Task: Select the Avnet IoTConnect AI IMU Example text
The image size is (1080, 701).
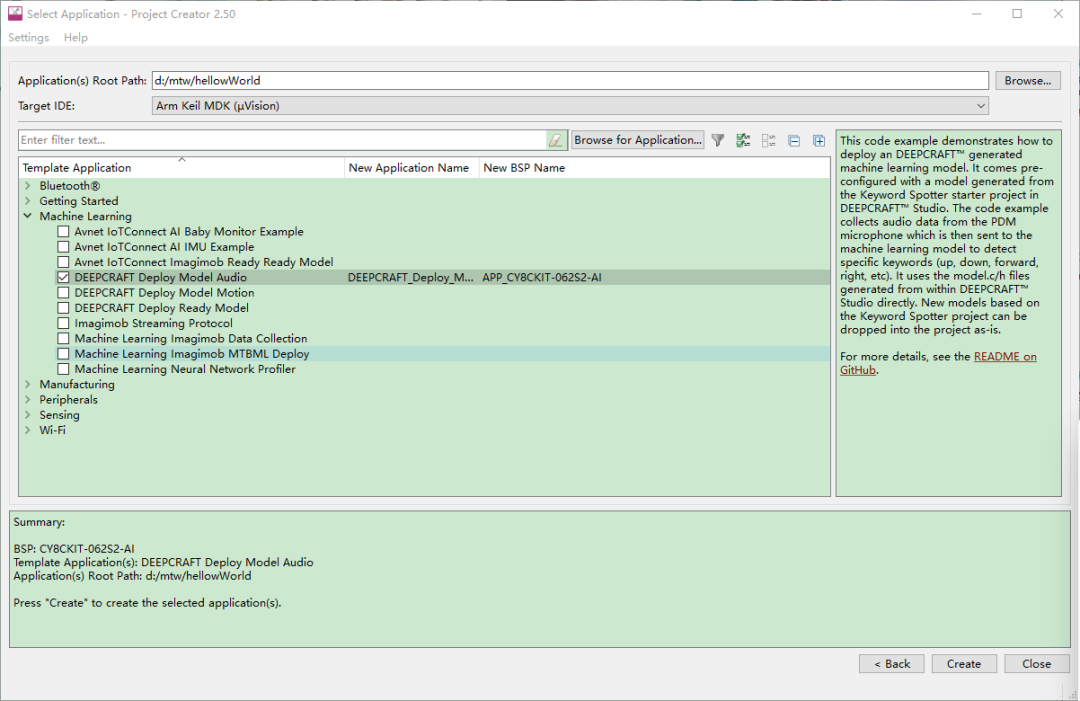Action: pyautogui.click(x=164, y=247)
